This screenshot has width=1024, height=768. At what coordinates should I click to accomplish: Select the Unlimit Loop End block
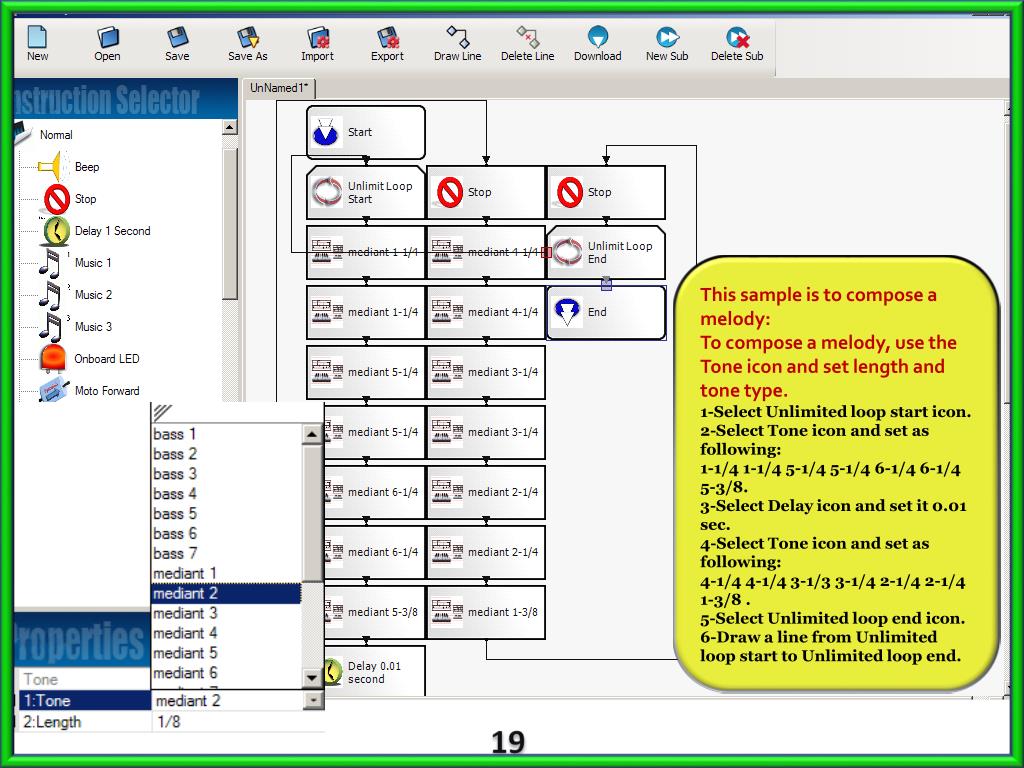pos(606,253)
